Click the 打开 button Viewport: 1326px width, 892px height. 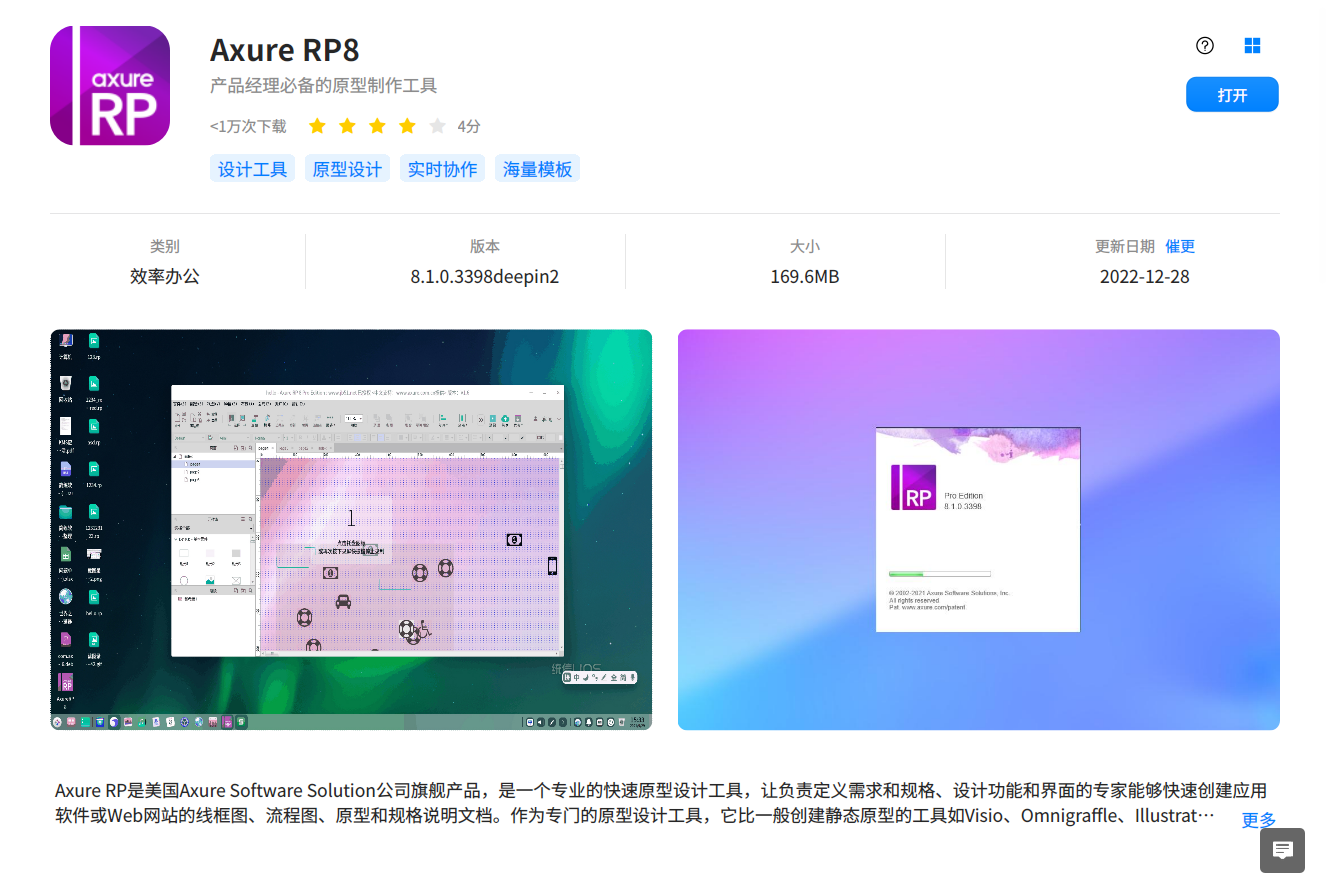tap(1232, 94)
